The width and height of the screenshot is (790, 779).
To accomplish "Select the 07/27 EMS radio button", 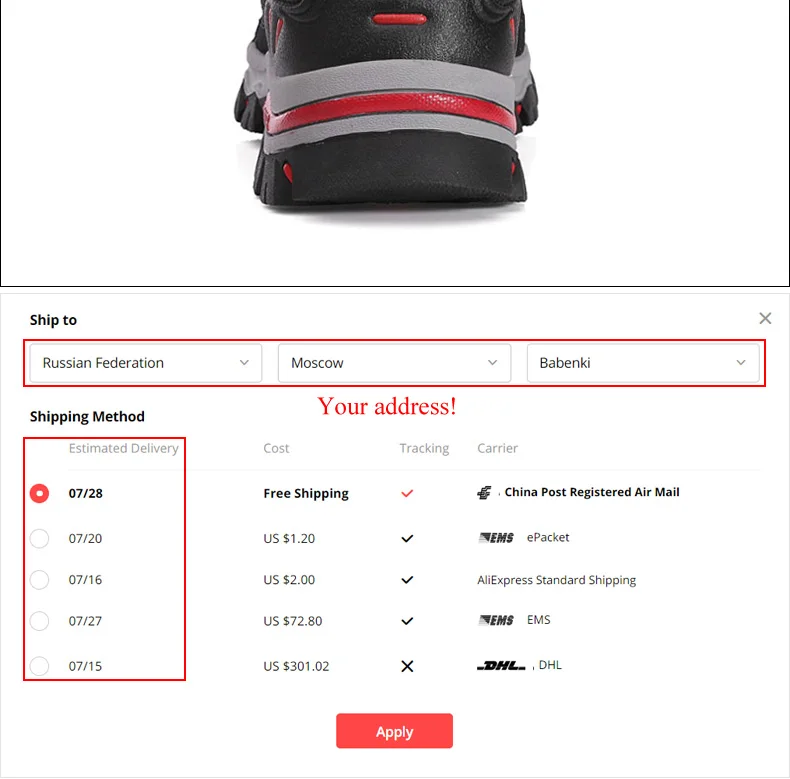I will [x=39, y=621].
